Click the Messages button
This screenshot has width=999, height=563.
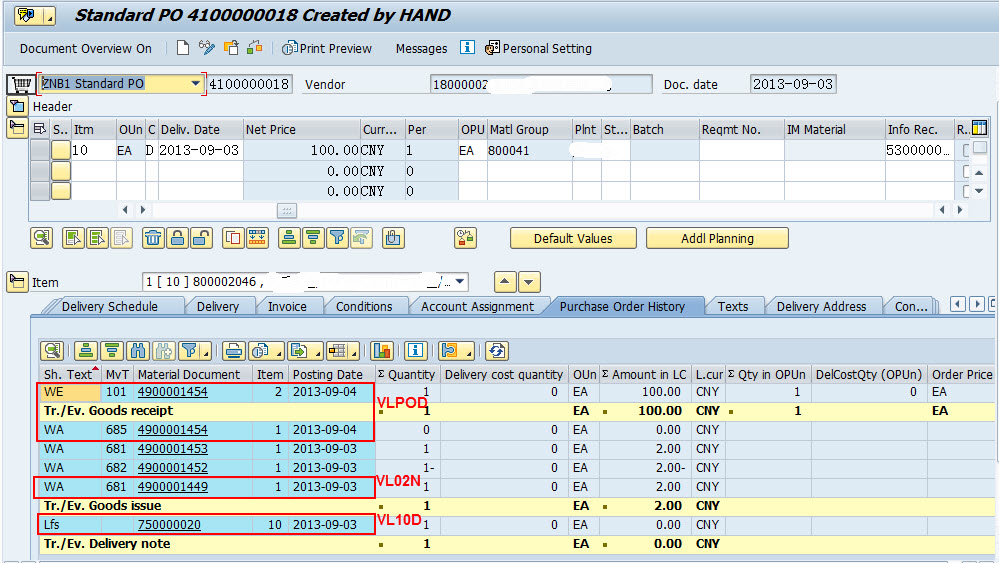[x=421, y=48]
